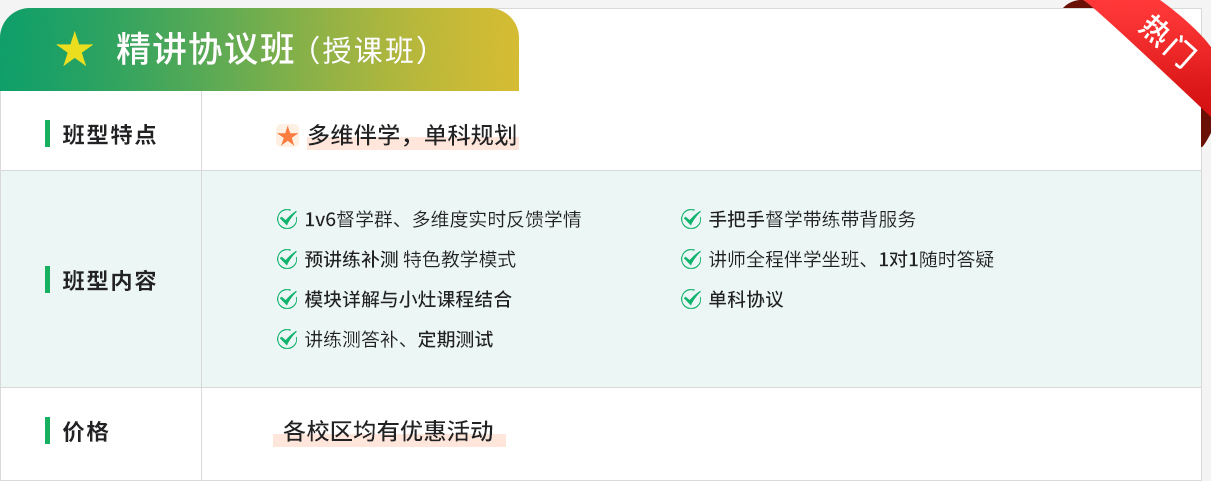1211x481 pixels.
Task: Click the 价格 row label
Action: click(x=86, y=431)
